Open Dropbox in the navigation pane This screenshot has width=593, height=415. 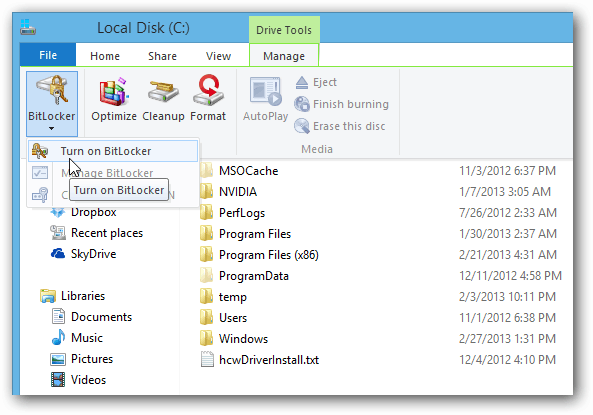pyautogui.click(x=93, y=212)
